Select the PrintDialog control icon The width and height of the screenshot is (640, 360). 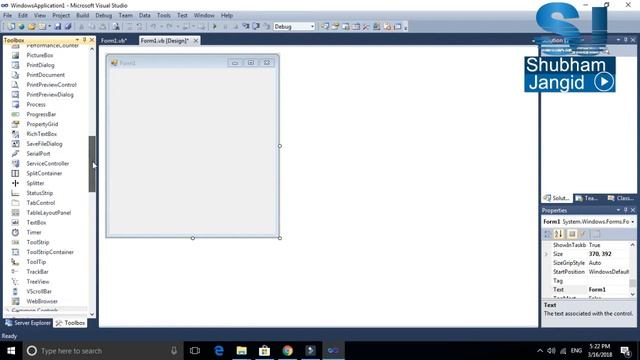click(16, 65)
